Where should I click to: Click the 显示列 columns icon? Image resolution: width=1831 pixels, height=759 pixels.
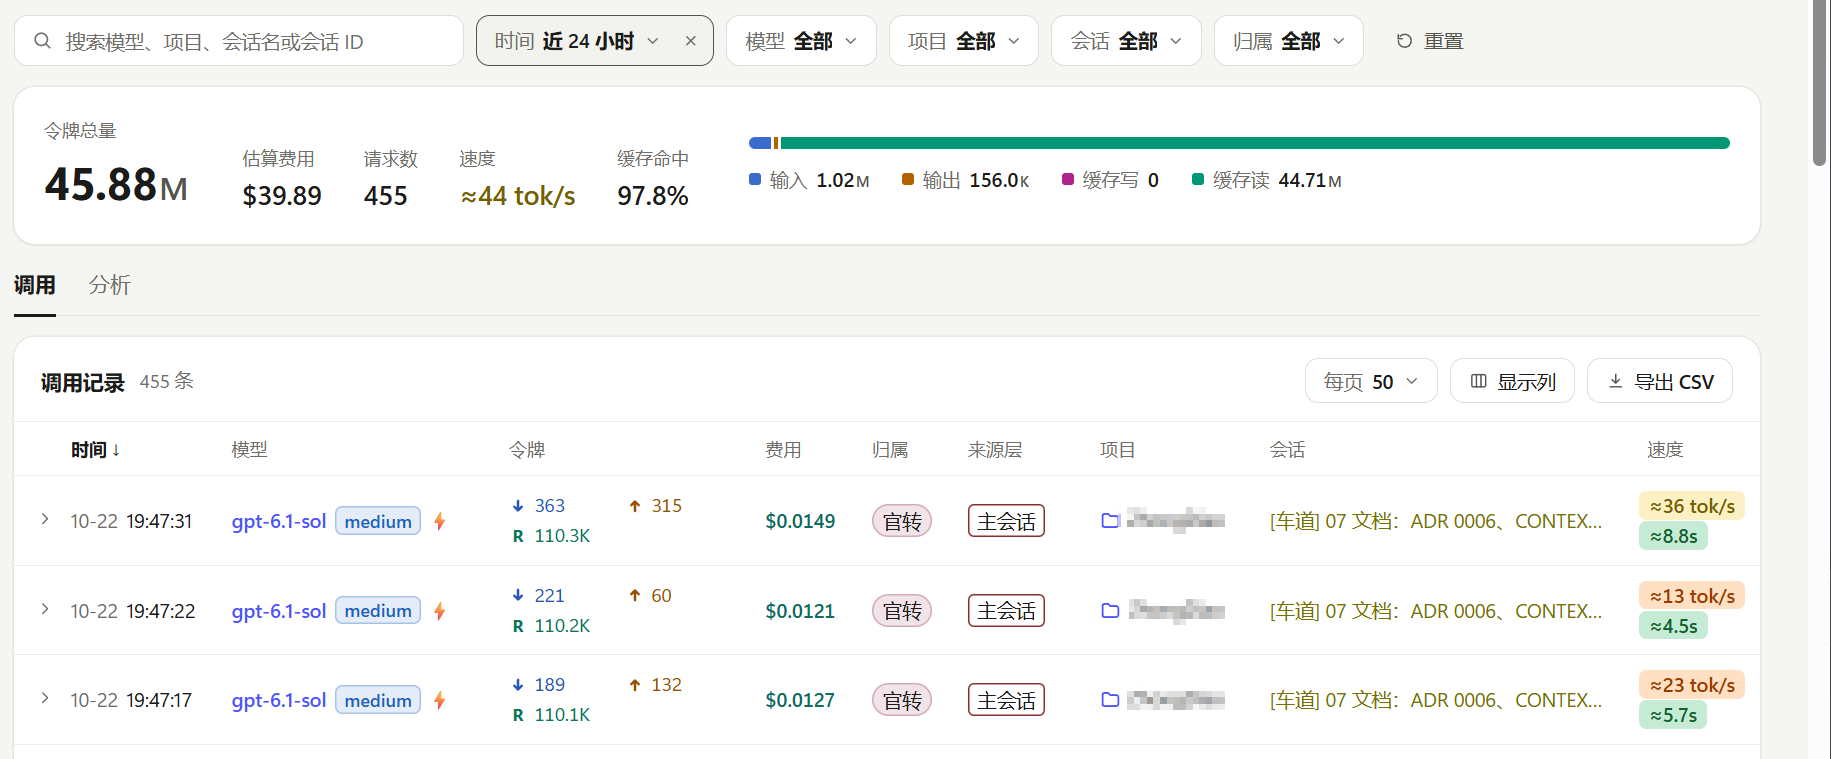pos(1479,381)
